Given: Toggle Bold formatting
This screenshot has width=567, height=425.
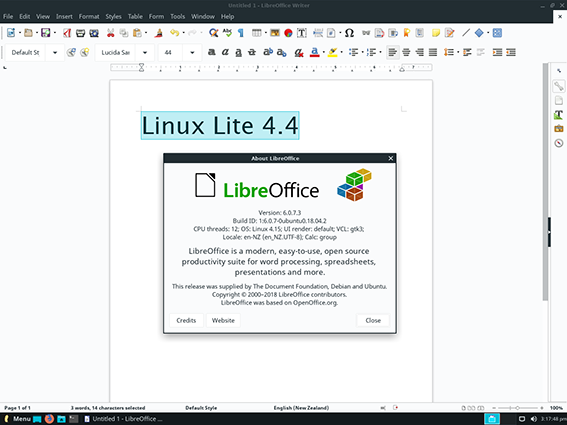Looking at the screenshot, I should click(212, 52).
